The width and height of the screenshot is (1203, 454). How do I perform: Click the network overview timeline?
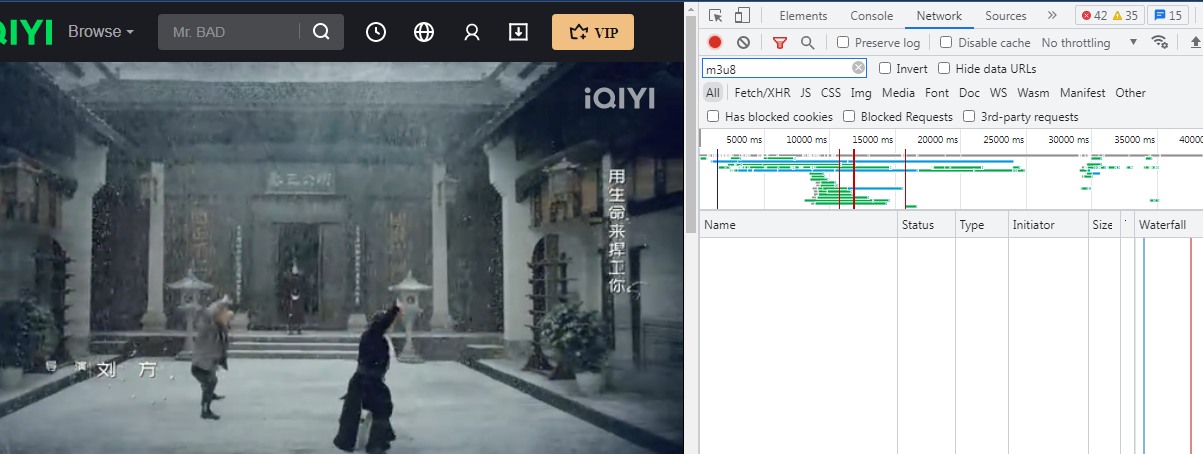950,168
